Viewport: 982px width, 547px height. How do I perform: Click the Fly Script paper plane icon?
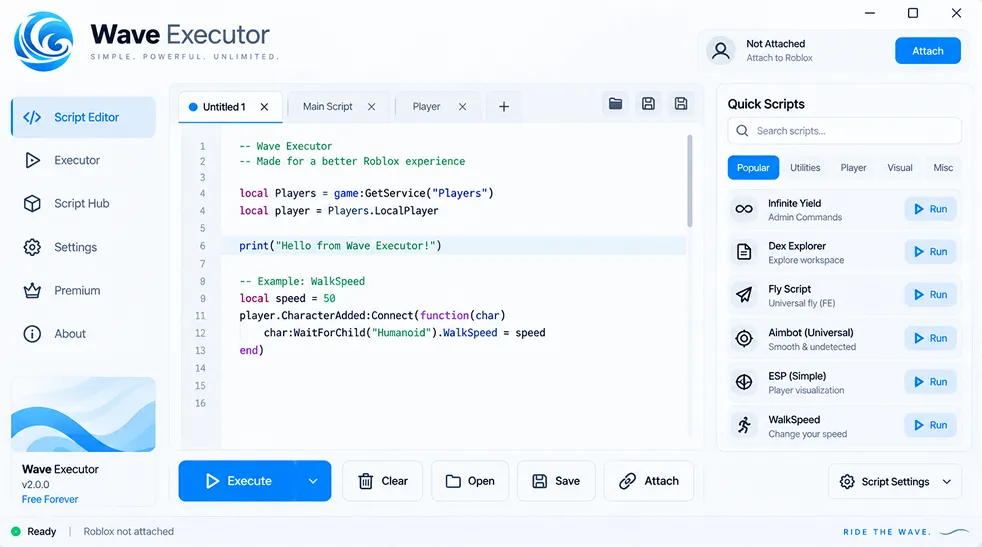coord(744,295)
